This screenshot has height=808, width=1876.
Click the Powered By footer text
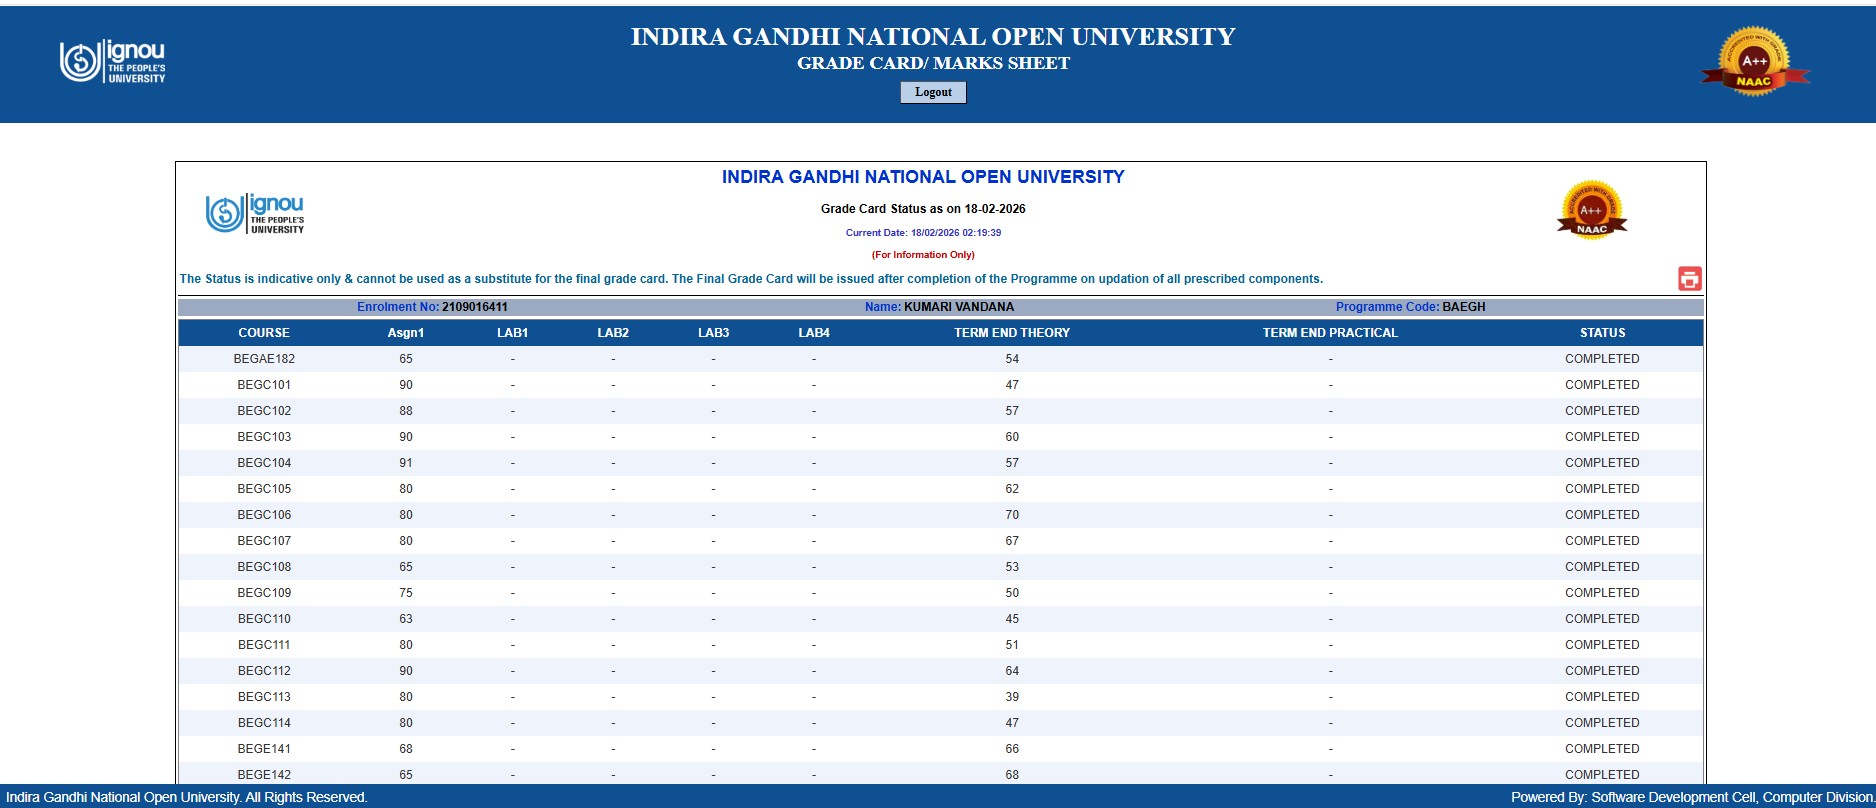[1693, 797]
